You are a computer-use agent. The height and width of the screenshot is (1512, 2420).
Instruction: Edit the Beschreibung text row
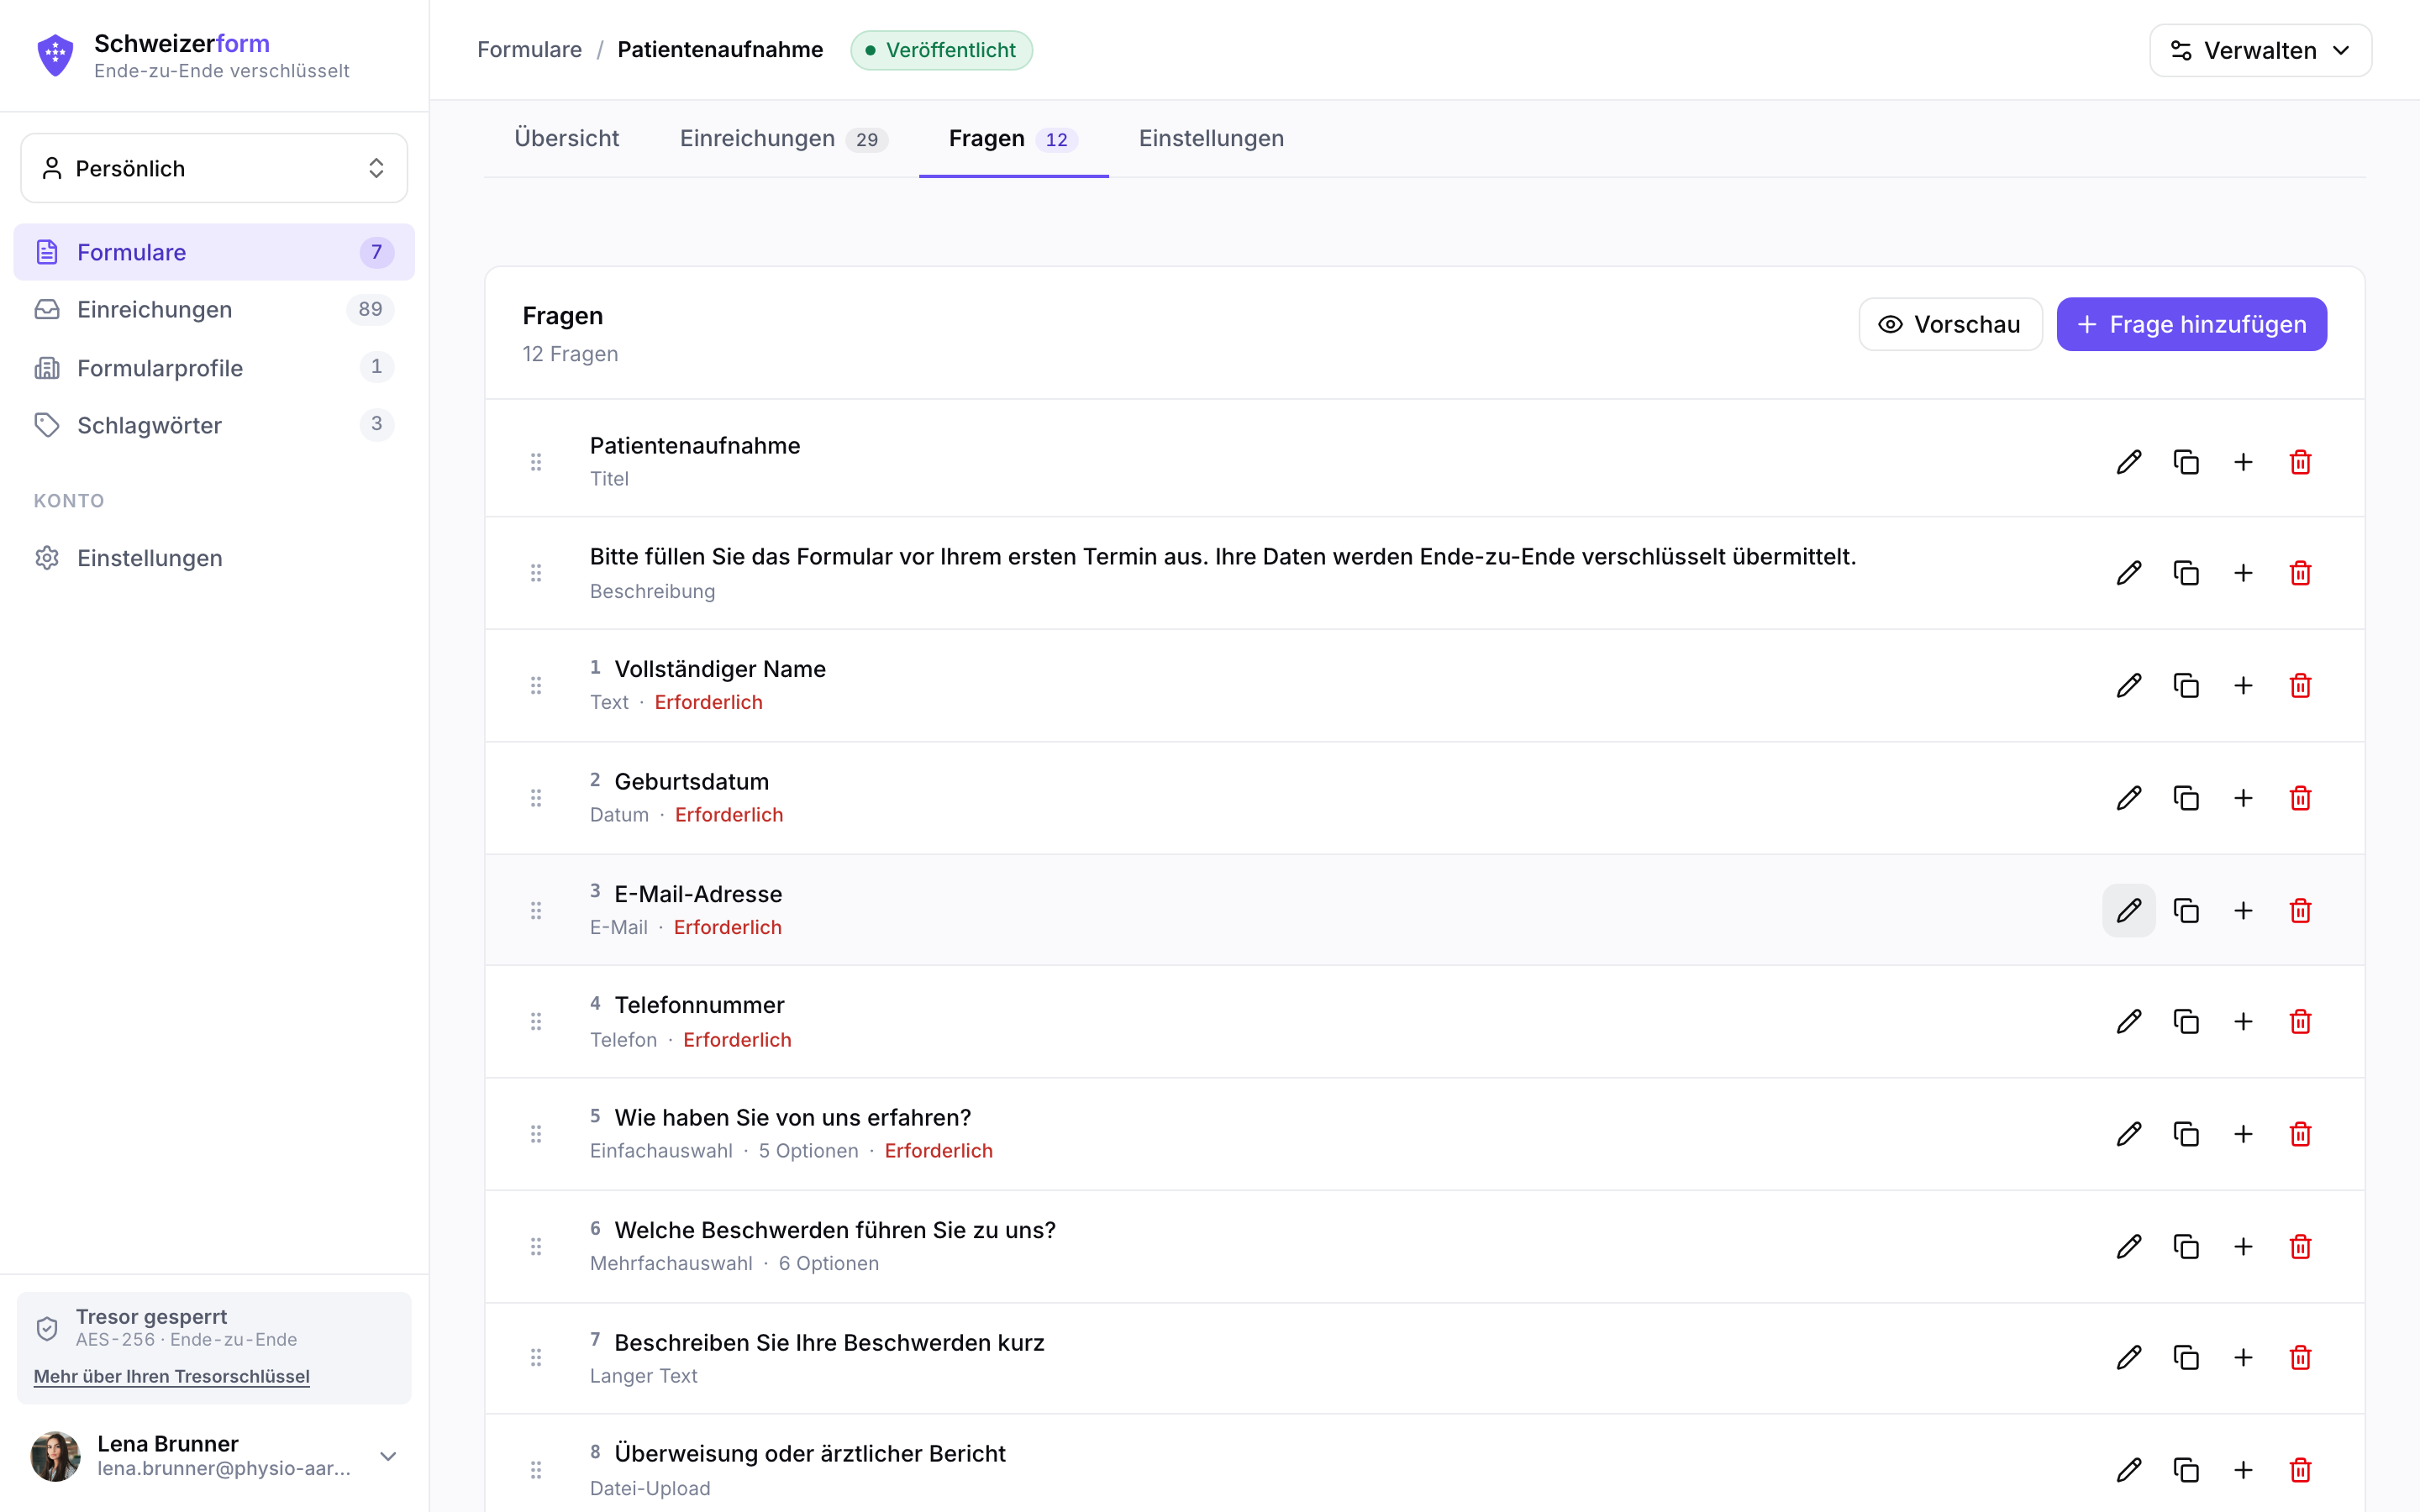2129,573
